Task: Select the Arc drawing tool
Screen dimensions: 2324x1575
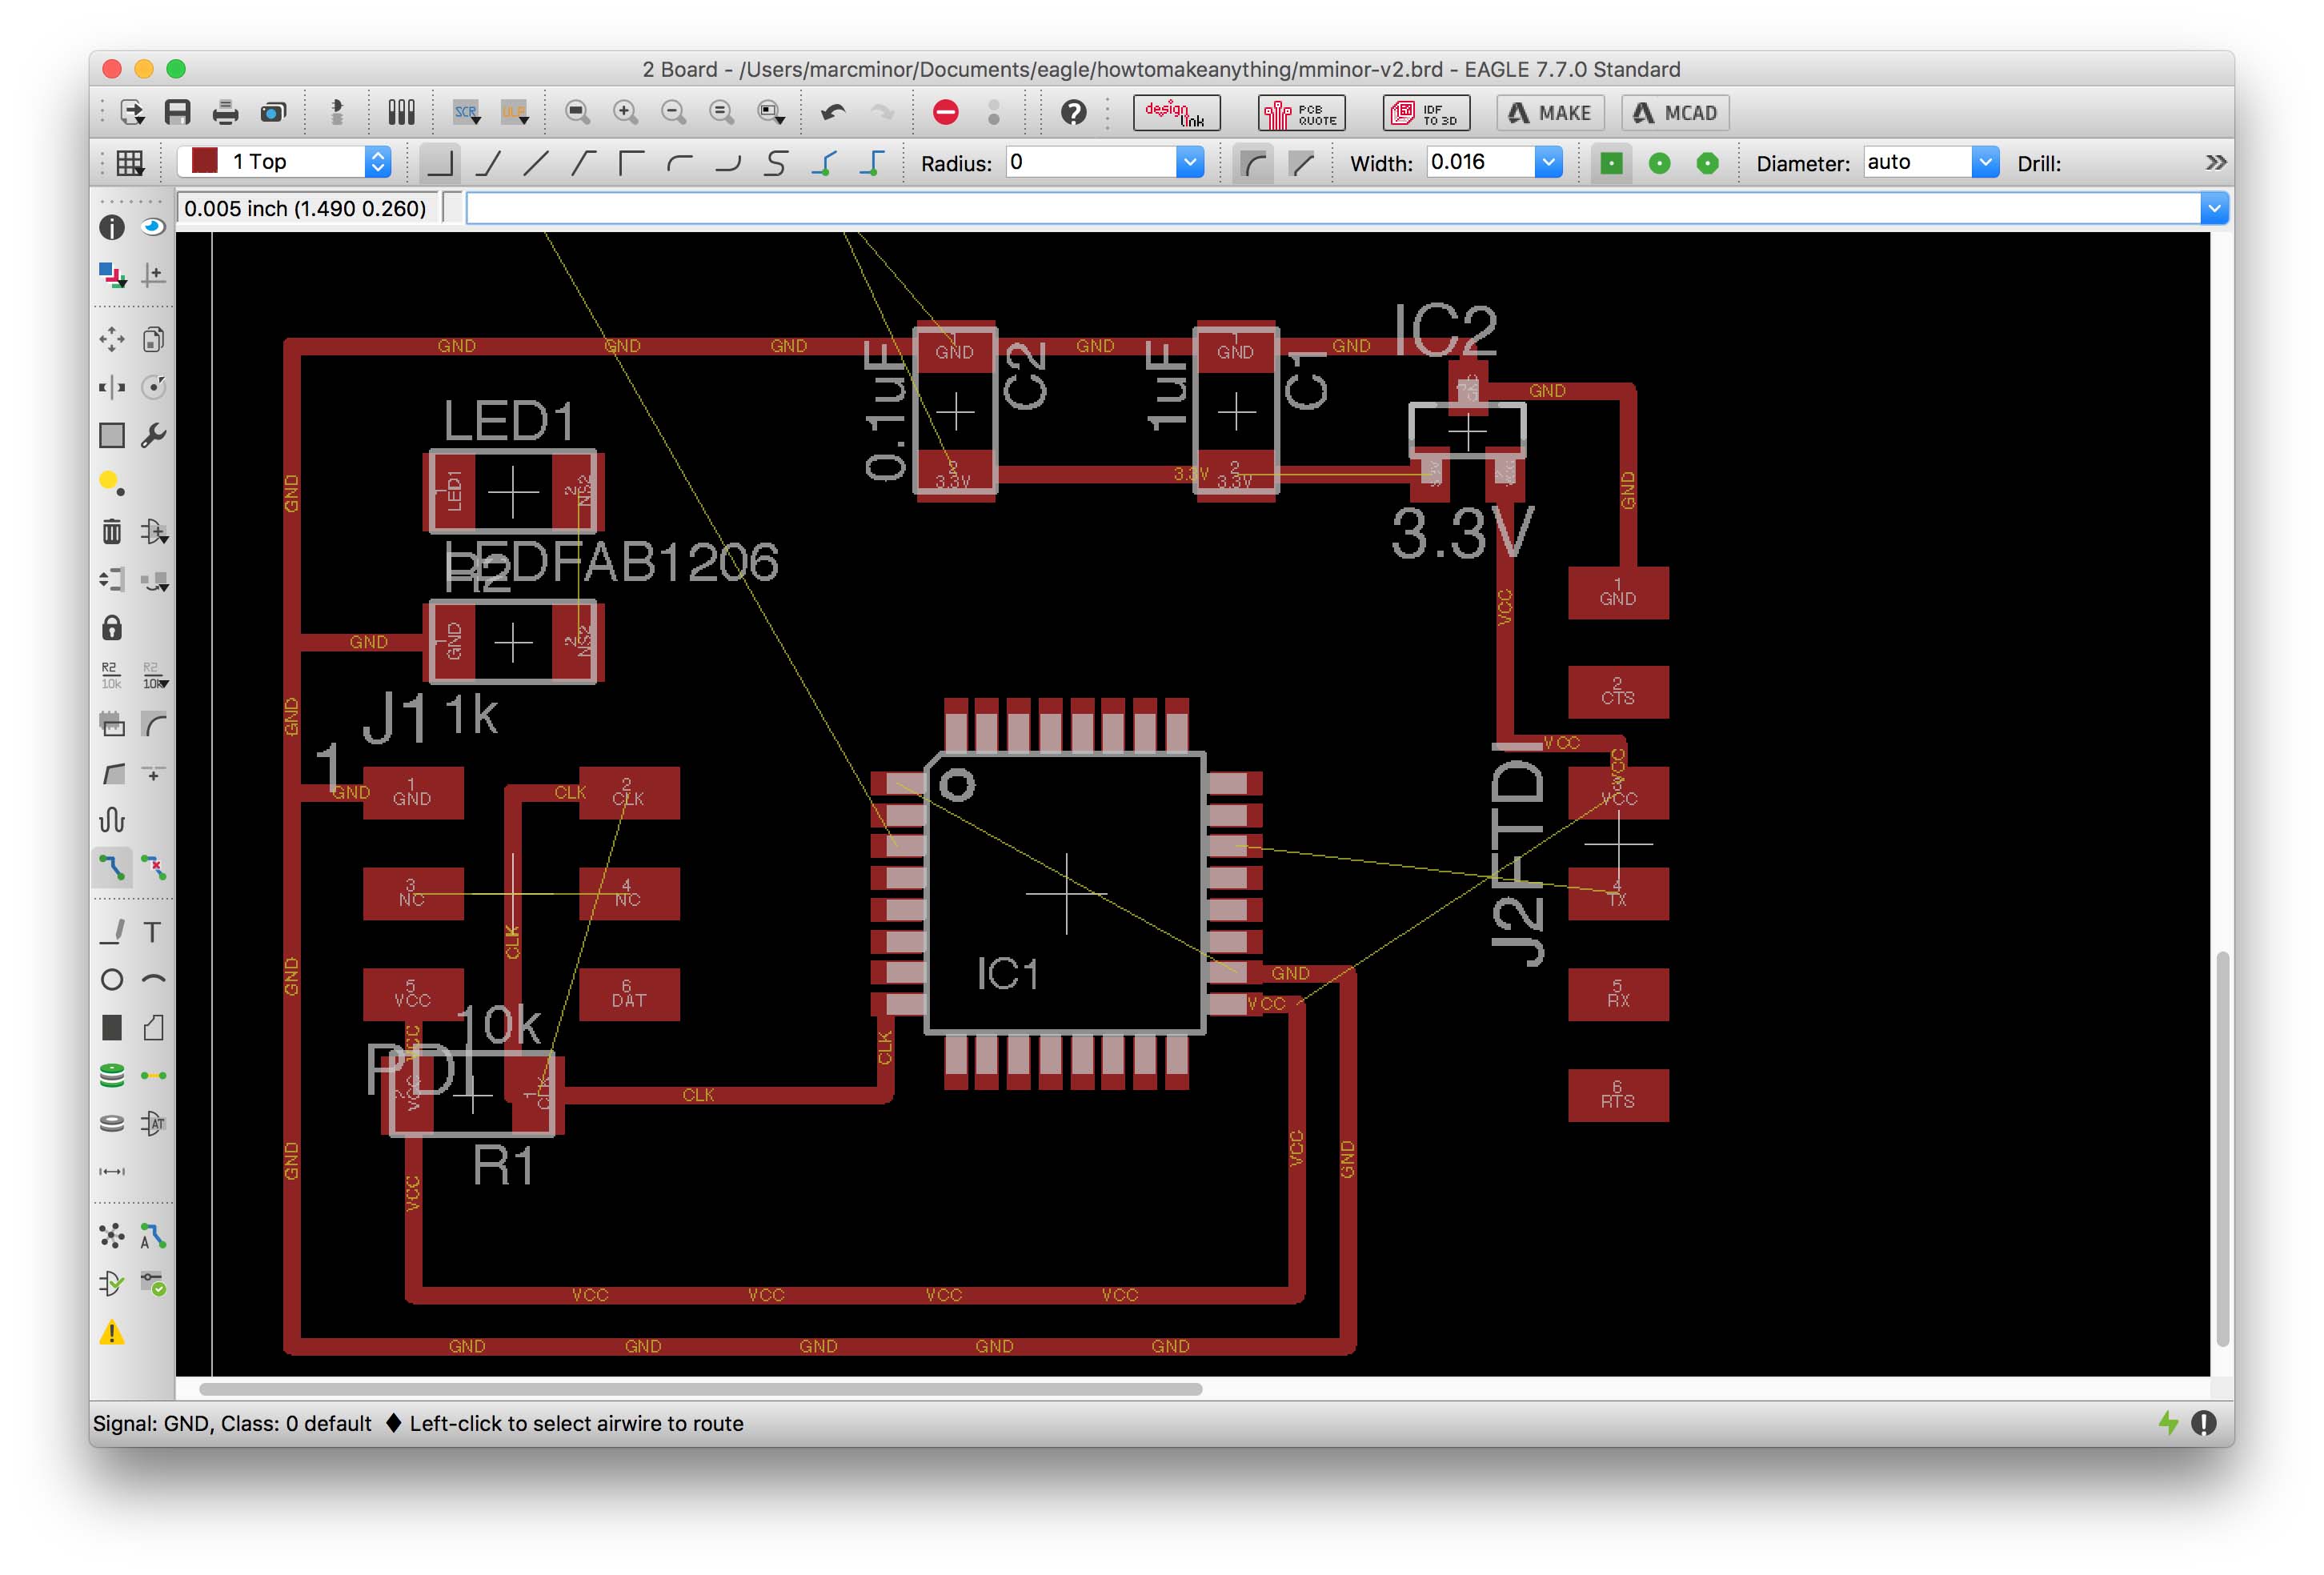Action: coord(153,980)
